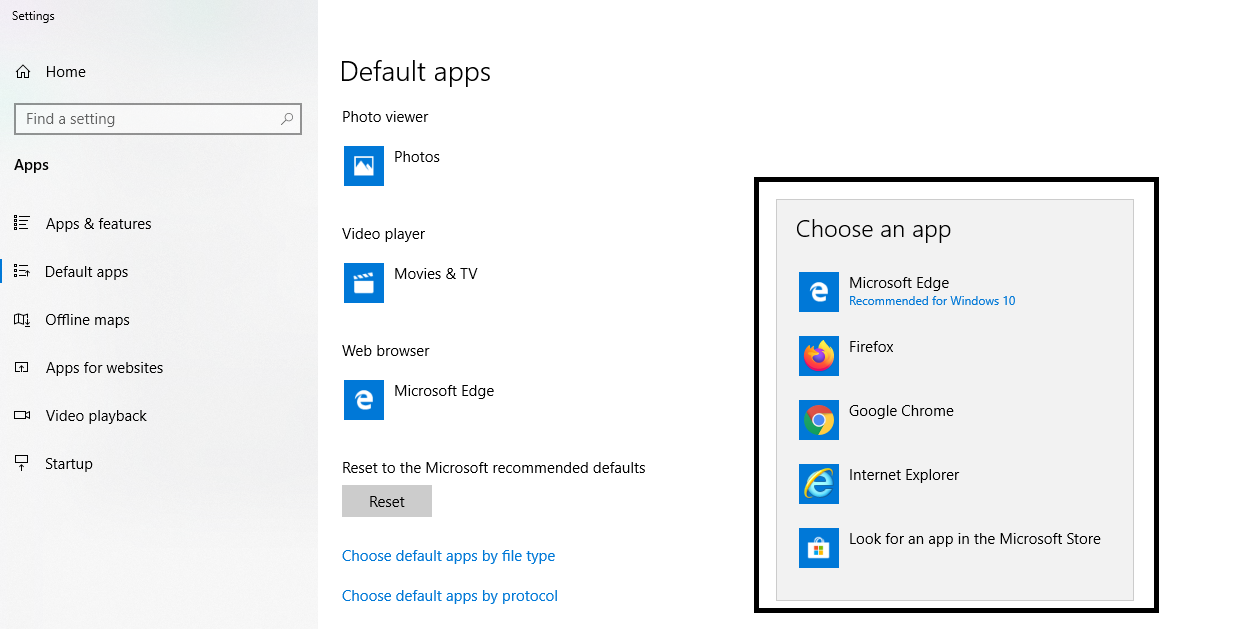This screenshot has height=629, width=1235.
Task: Click the Reset button
Action: click(x=387, y=501)
